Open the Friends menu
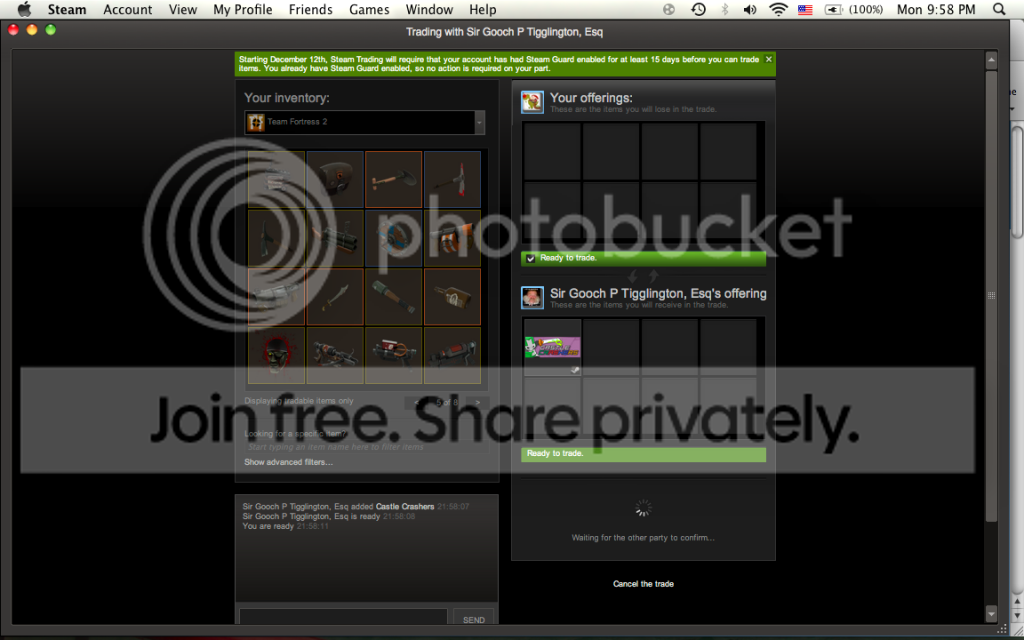This screenshot has height=640, width=1024. [310, 9]
